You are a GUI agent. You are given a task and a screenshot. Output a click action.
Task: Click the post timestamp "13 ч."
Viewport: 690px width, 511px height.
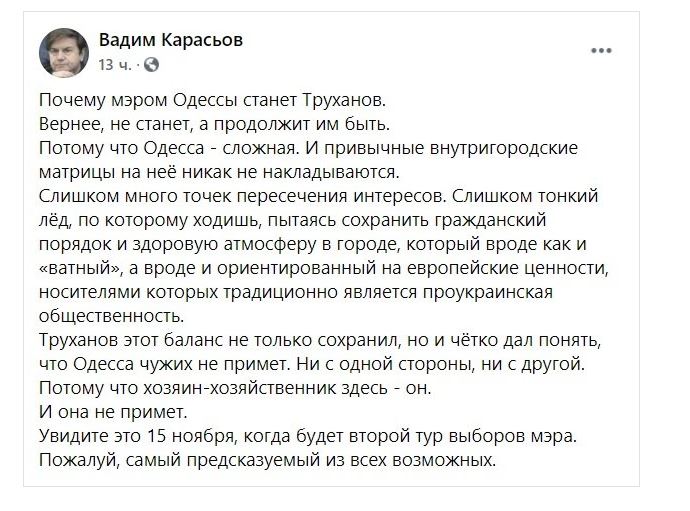point(111,64)
